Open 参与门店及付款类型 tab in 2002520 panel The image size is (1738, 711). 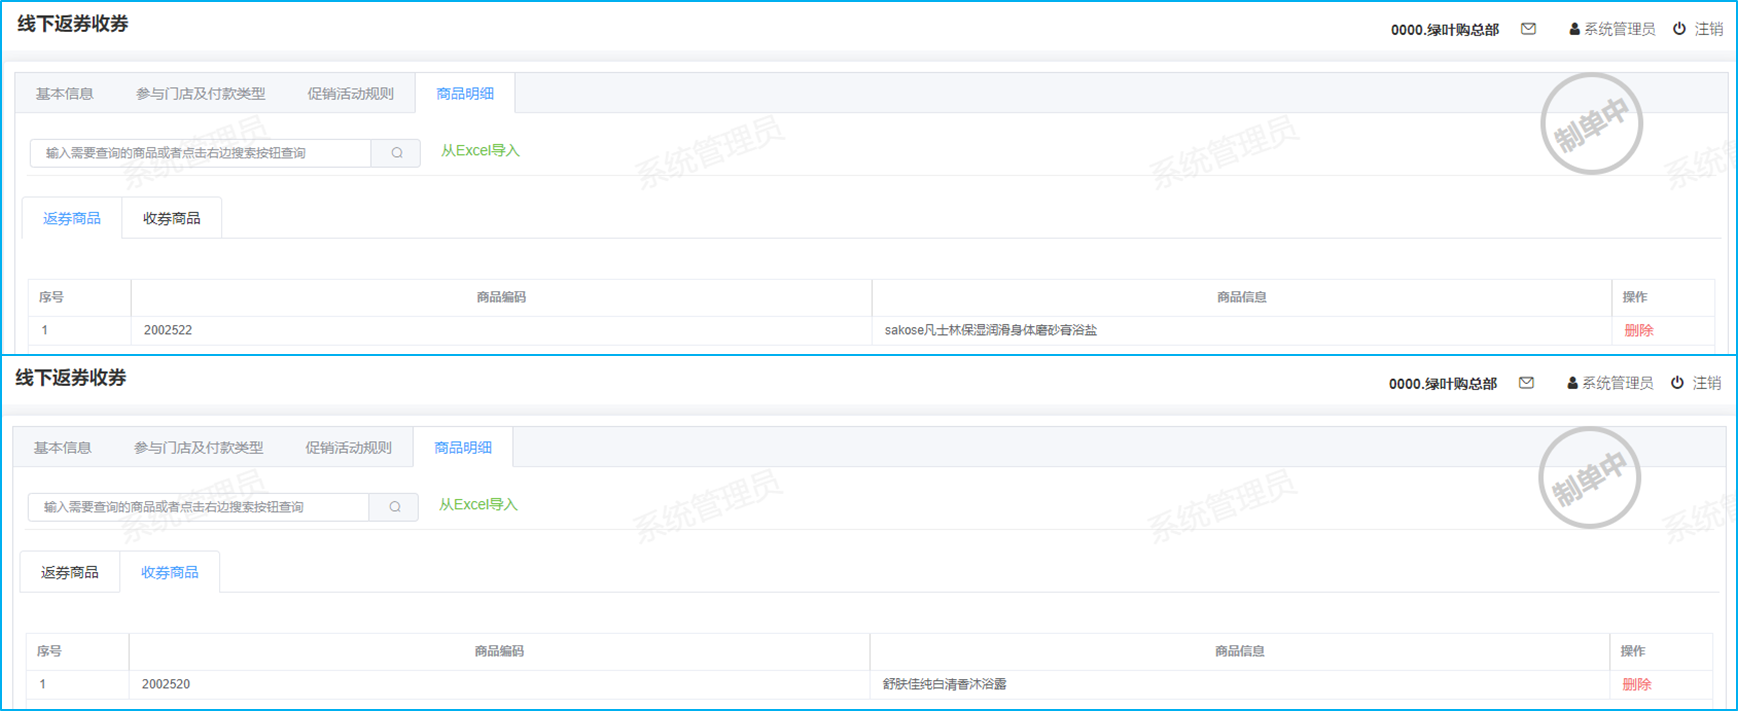click(x=198, y=448)
